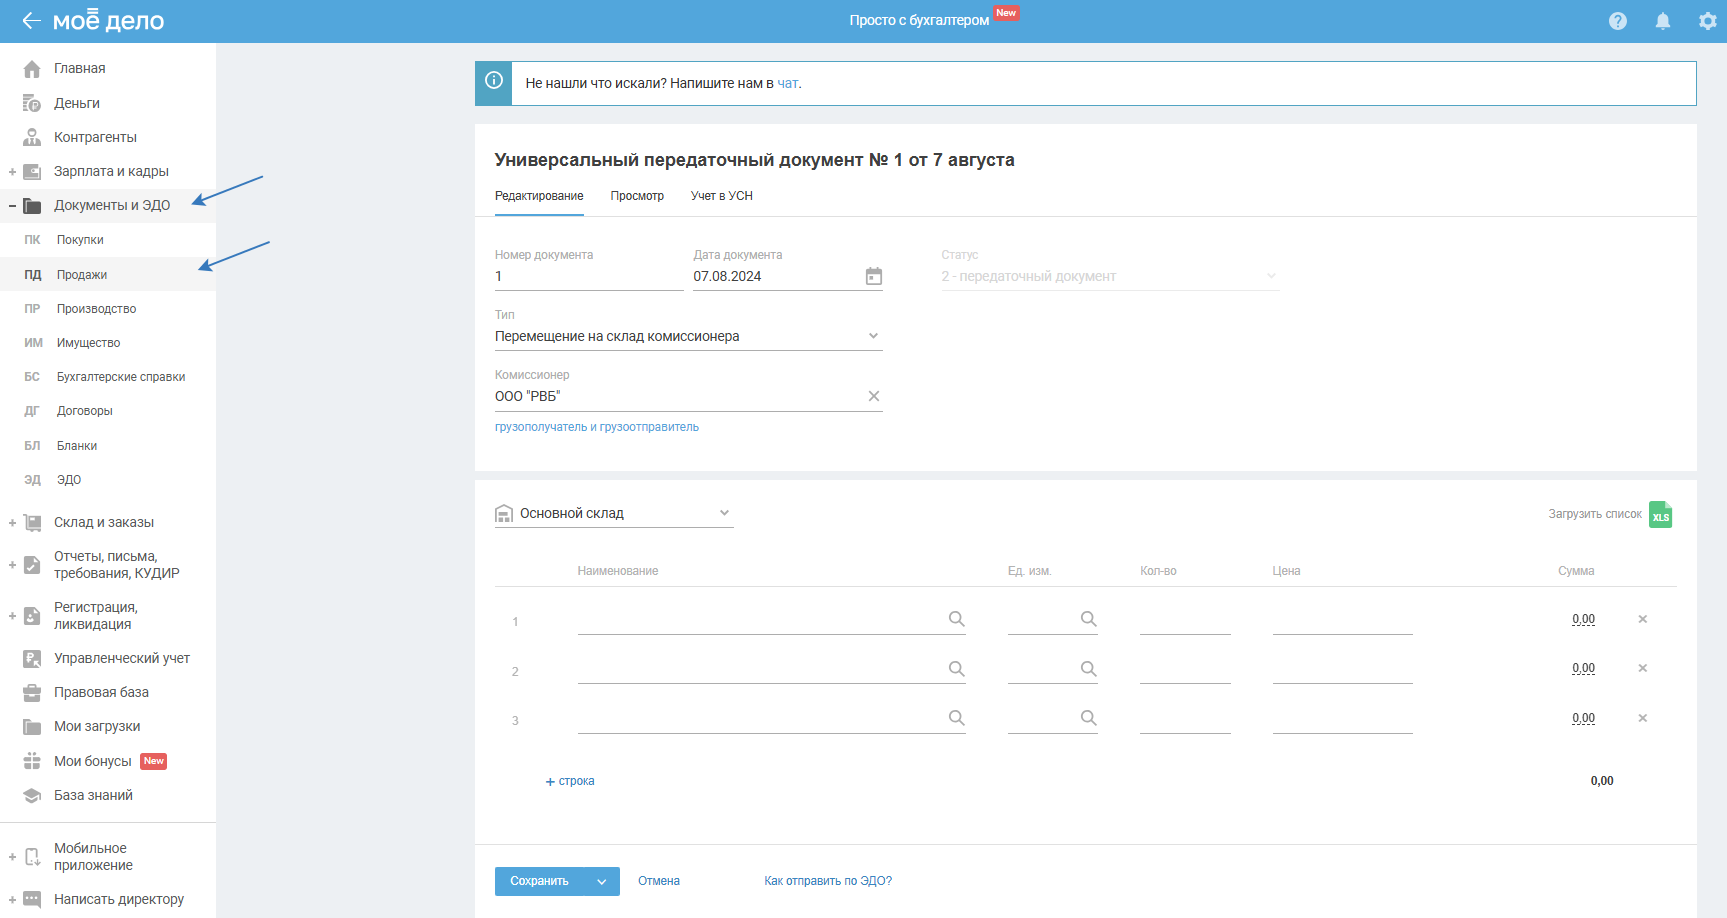Click the Правовая база briefcase icon
This screenshot has height=918, width=1727.
pos(32,692)
